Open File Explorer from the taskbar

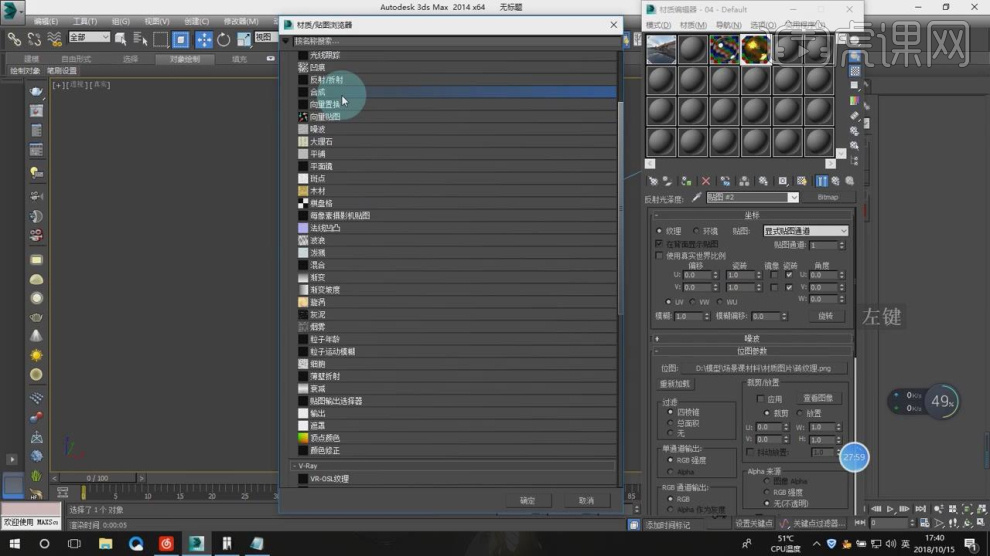coord(105,543)
